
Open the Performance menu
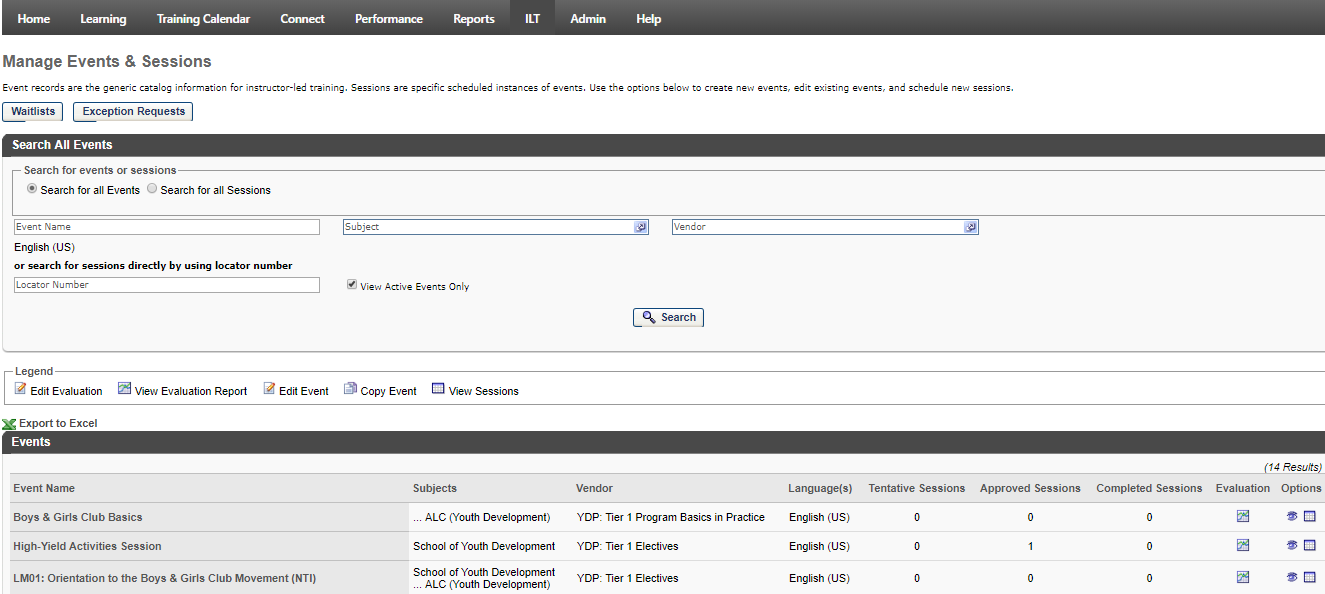click(388, 18)
